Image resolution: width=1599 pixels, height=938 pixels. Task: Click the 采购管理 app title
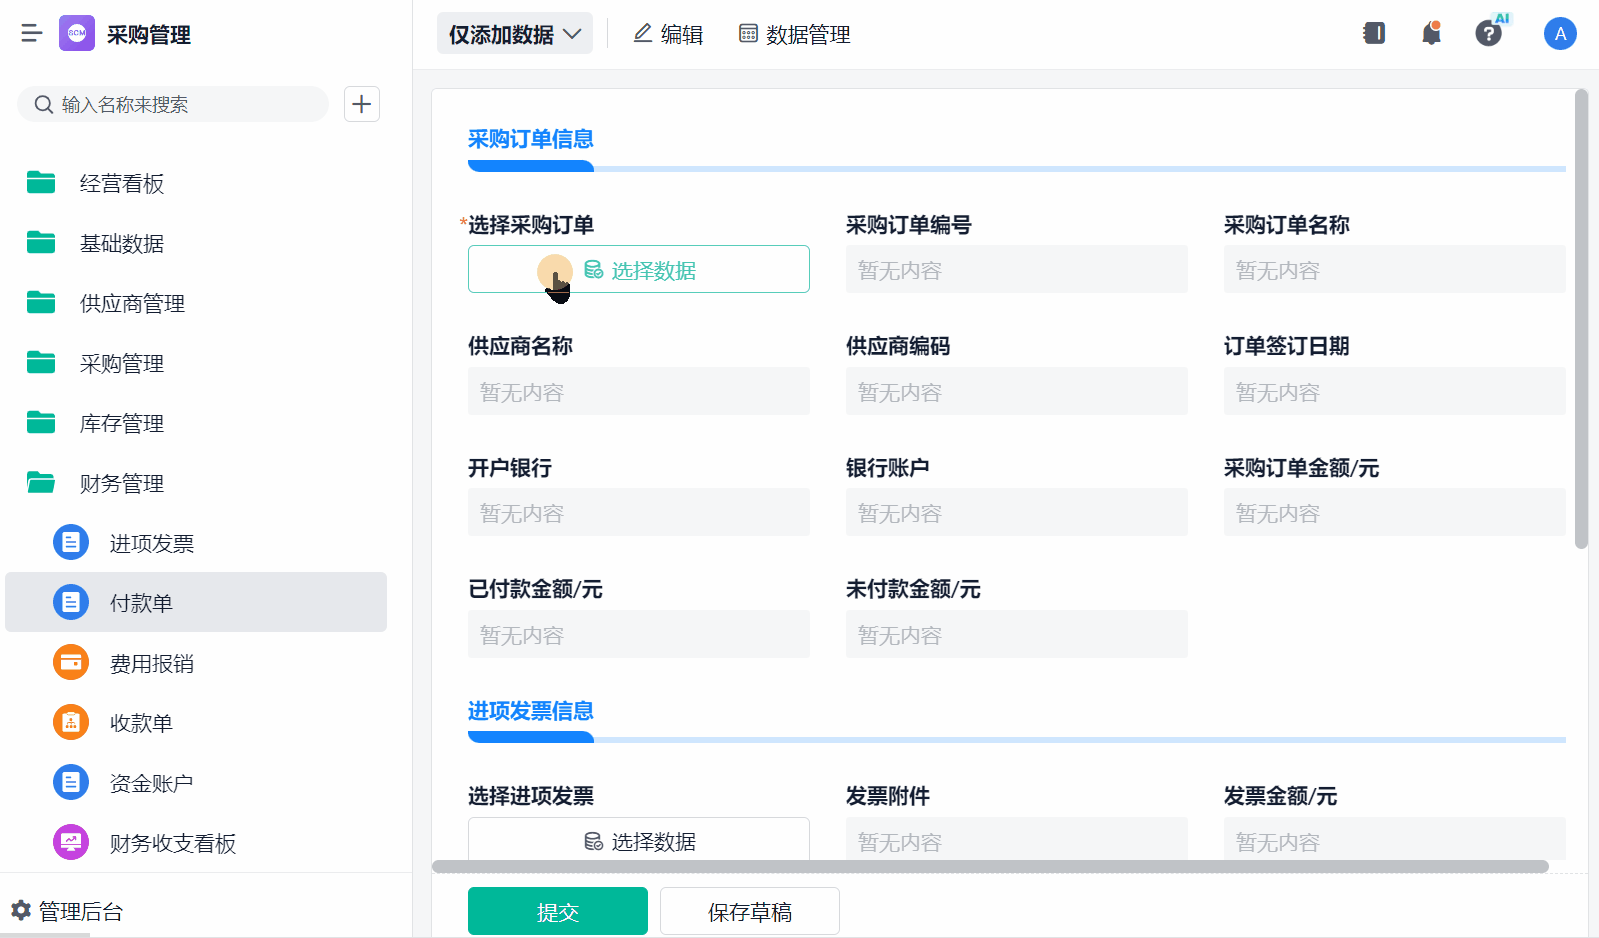[x=149, y=35]
